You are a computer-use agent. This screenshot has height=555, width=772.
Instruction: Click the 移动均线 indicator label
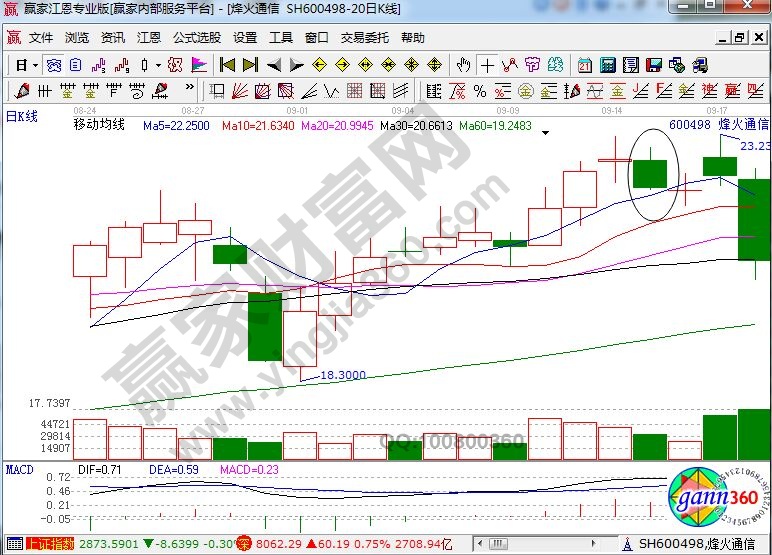point(99,126)
